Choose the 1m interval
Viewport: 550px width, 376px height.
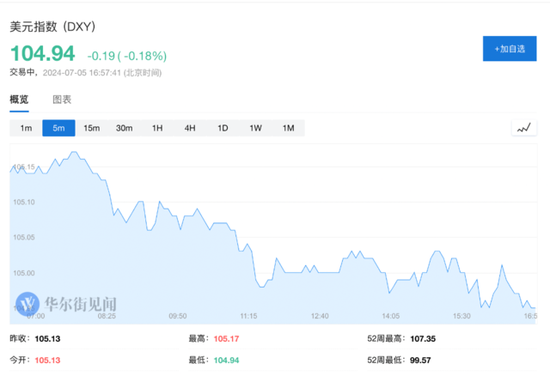coord(26,128)
